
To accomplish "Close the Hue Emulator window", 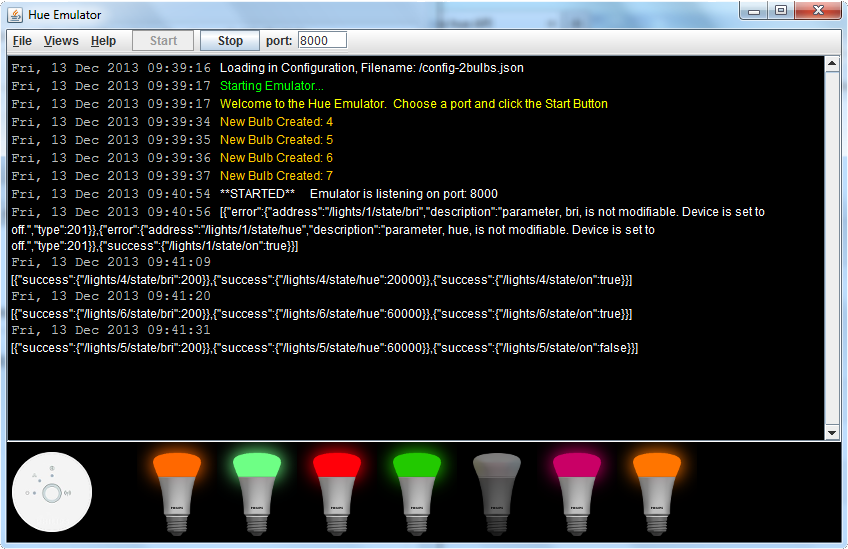I will 819,10.
